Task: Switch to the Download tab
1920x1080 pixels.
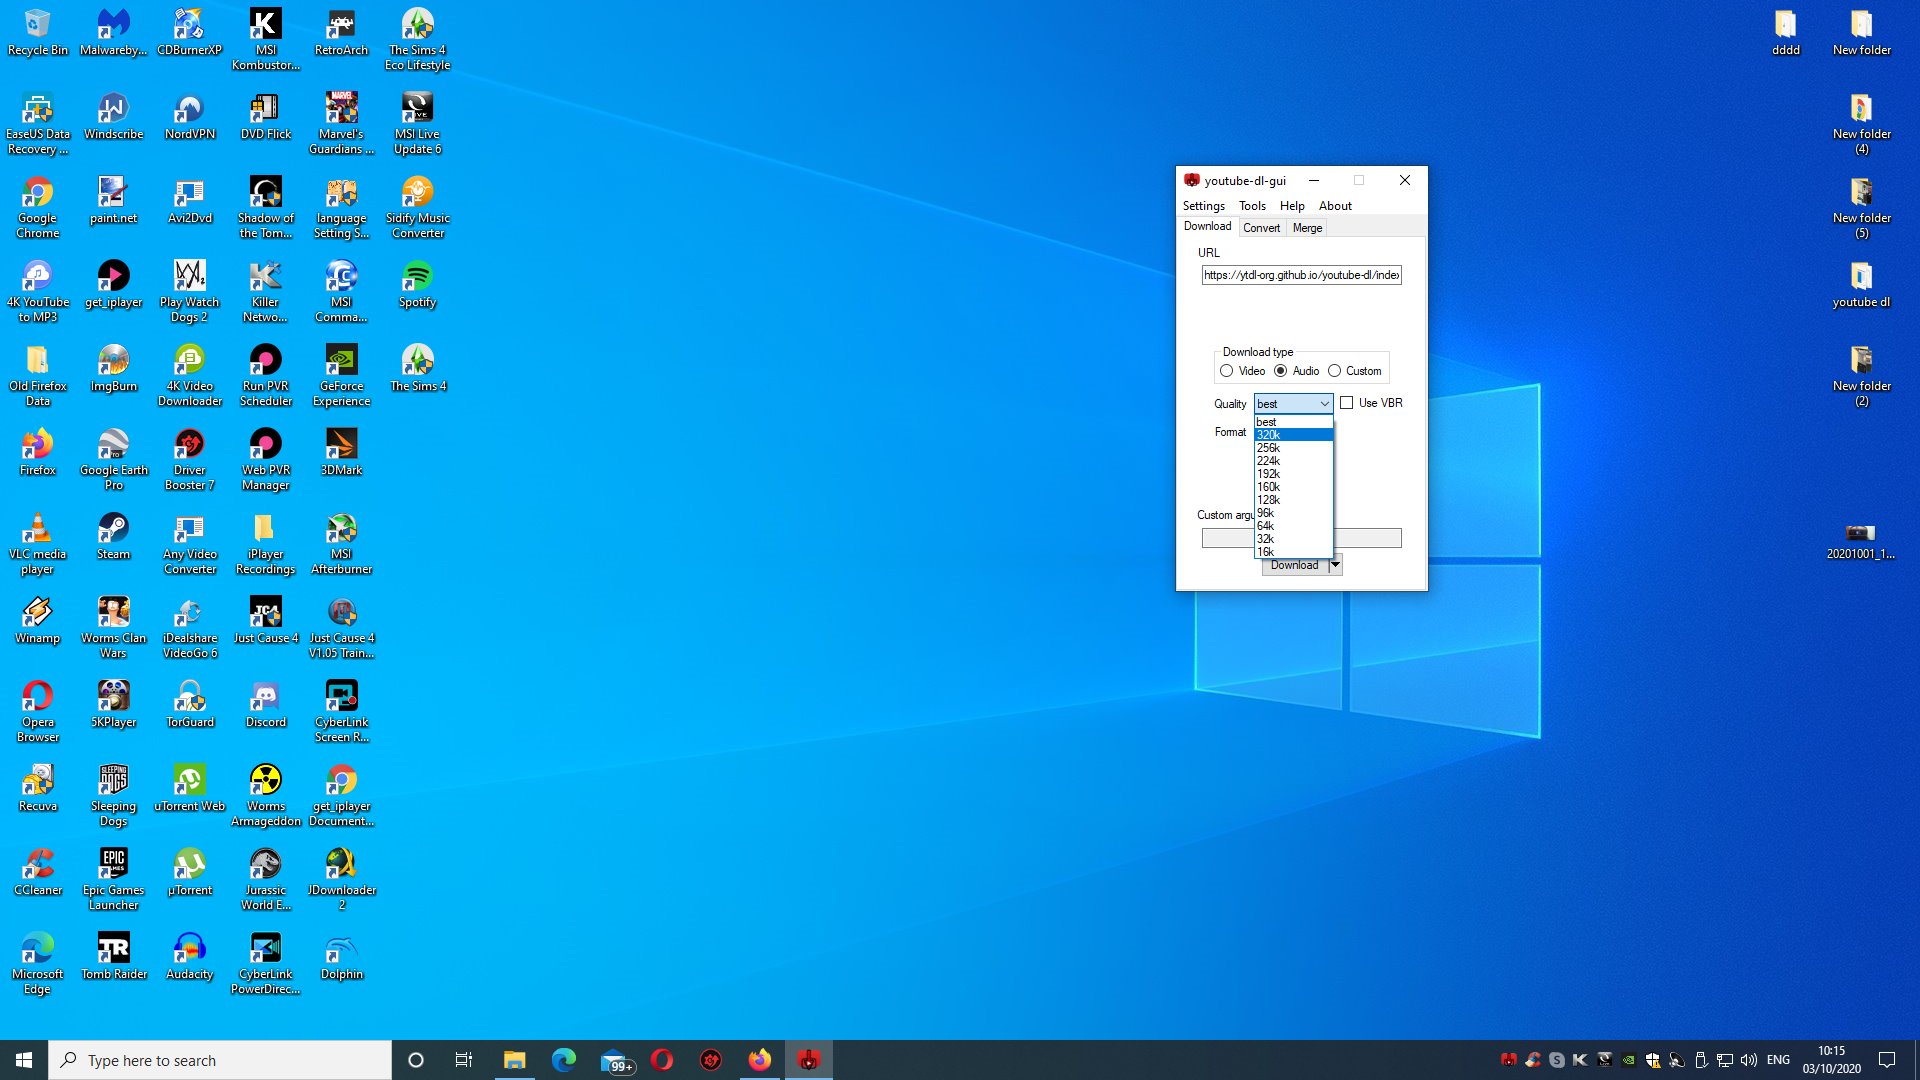Action: [x=1207, y=227]
